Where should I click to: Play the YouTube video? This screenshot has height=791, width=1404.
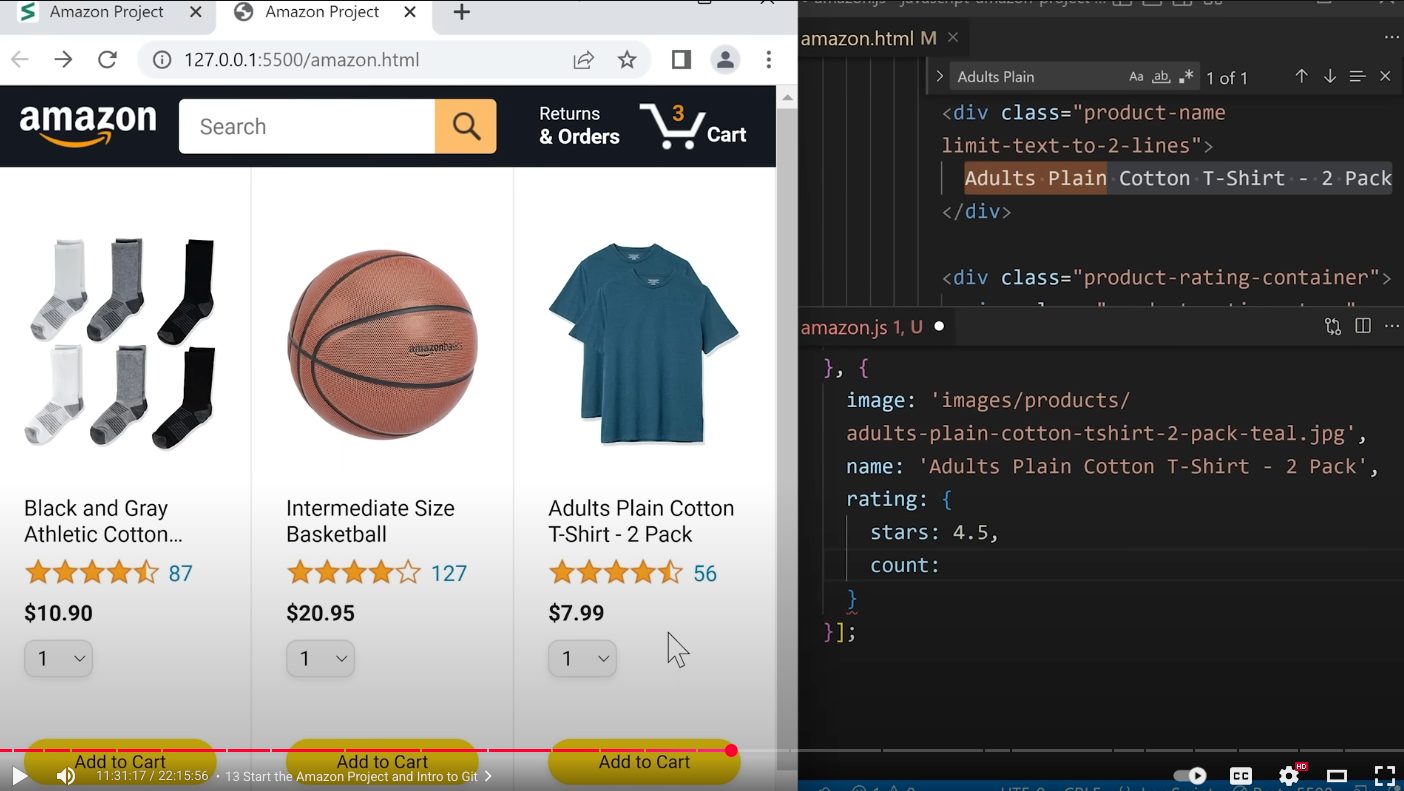click(19, 775)
